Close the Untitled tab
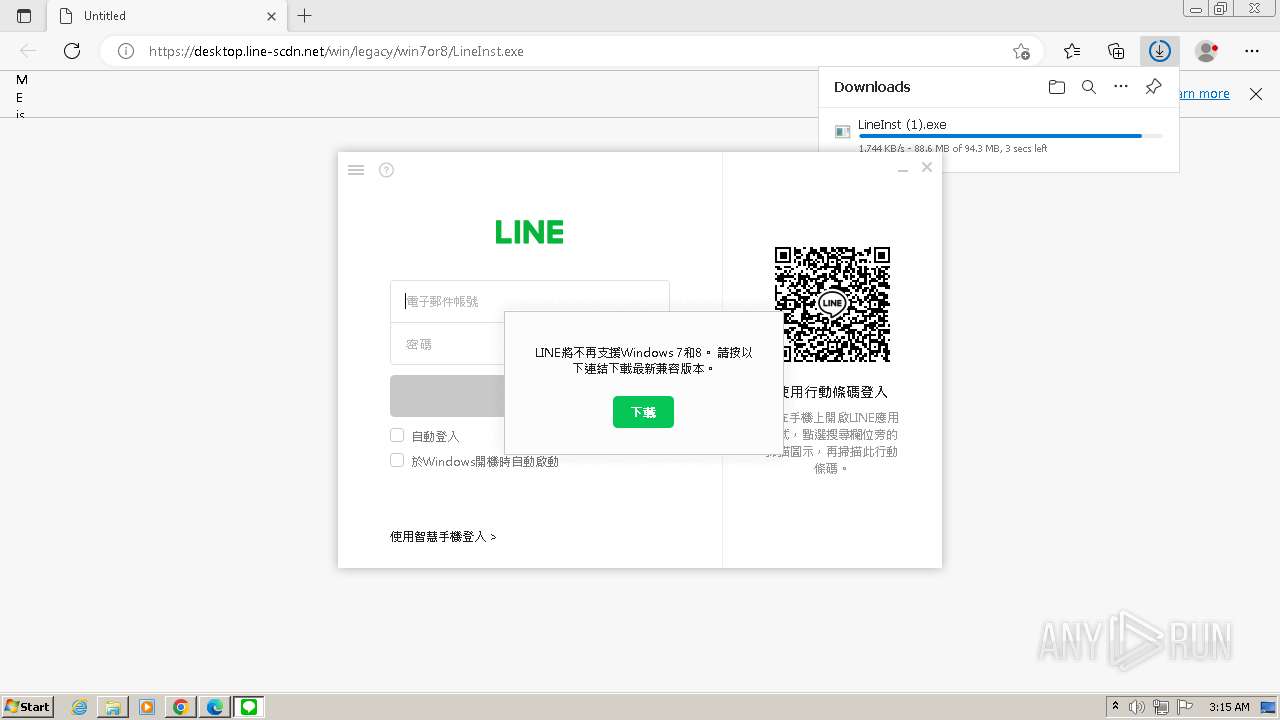Image resolution: width=1280 pixels, height=720 pixels. coord(272,16)
